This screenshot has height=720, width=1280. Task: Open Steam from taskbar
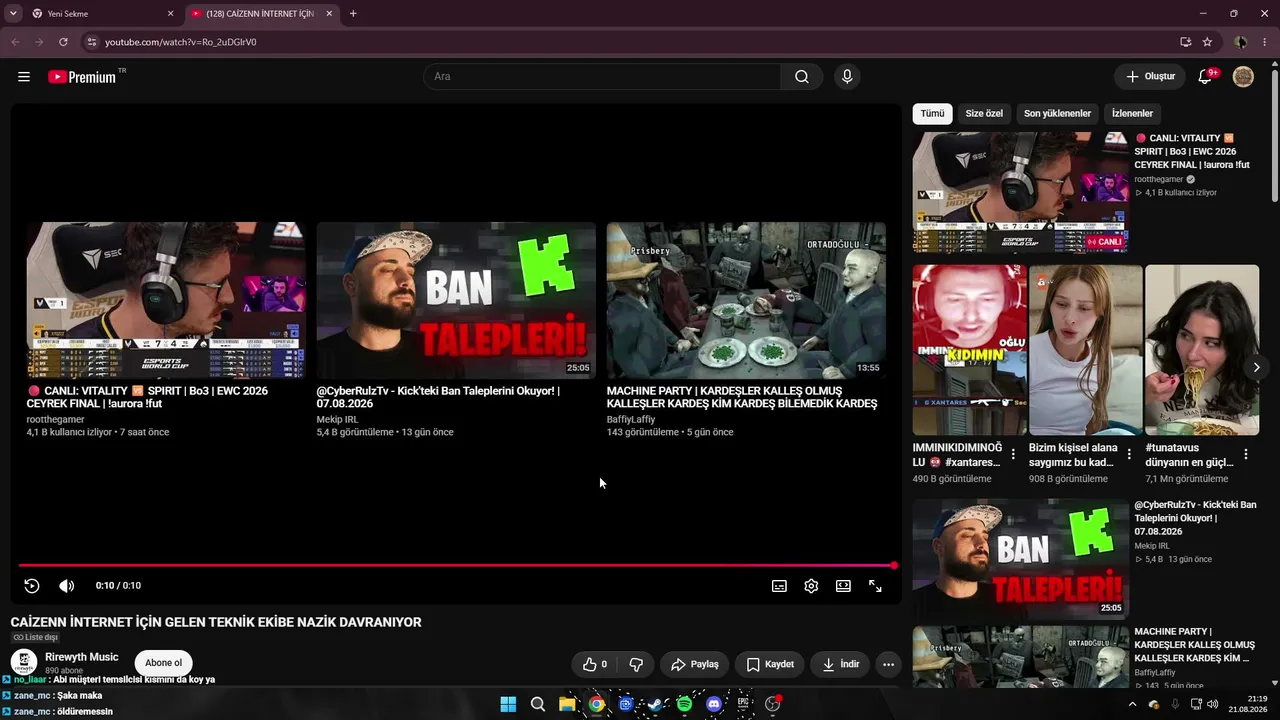pyautogui.click(x=655, y=704)
